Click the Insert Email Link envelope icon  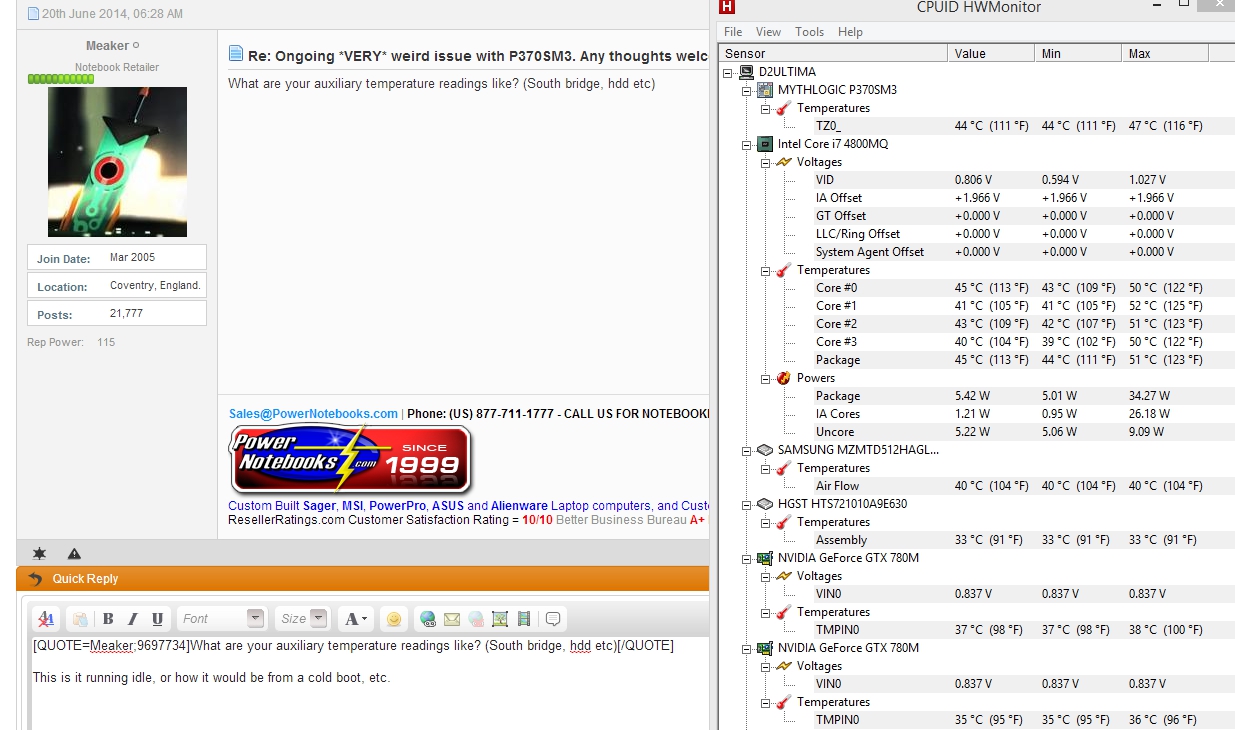pyautogui.click(x=452, y=619)
